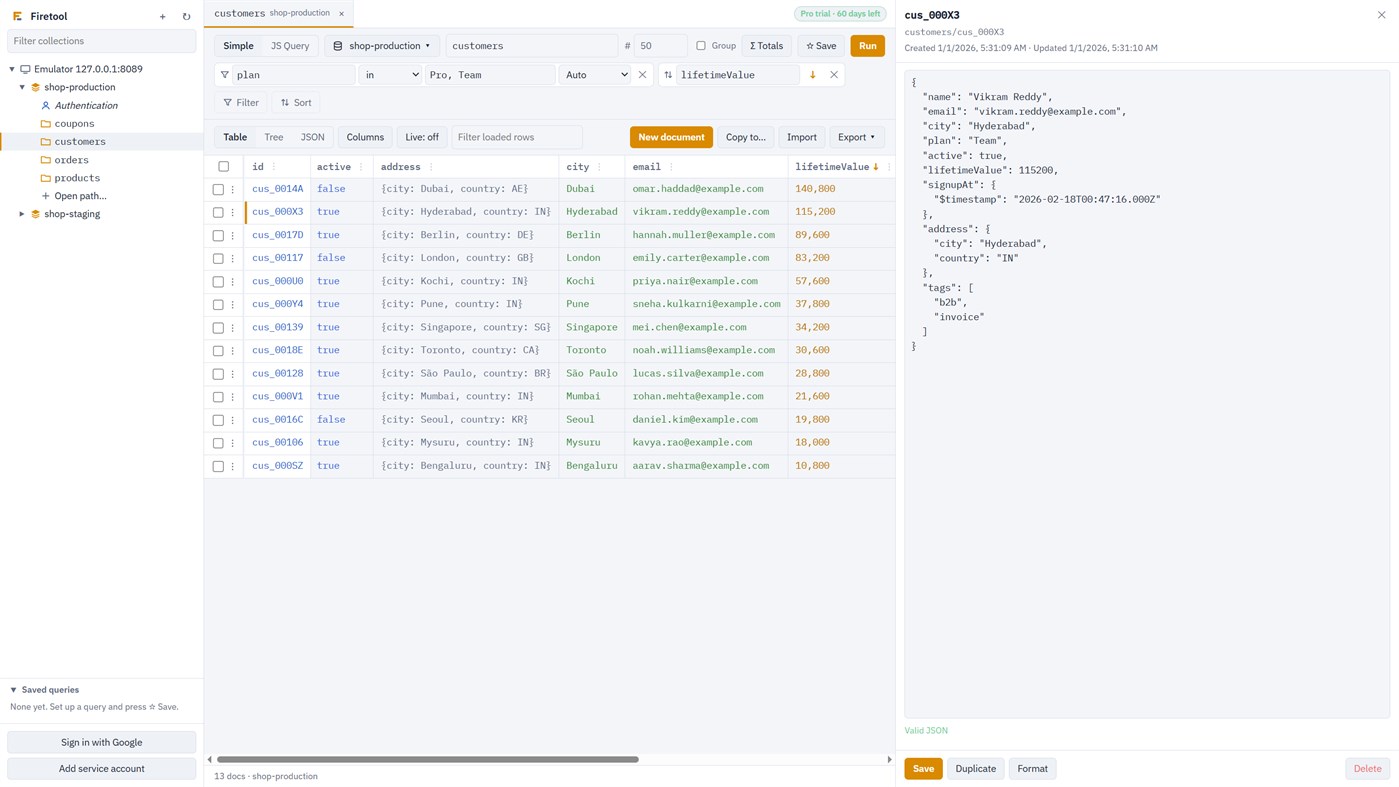Collapse the Emulator 127.0.0.1:8089 node

coord(12,69)
